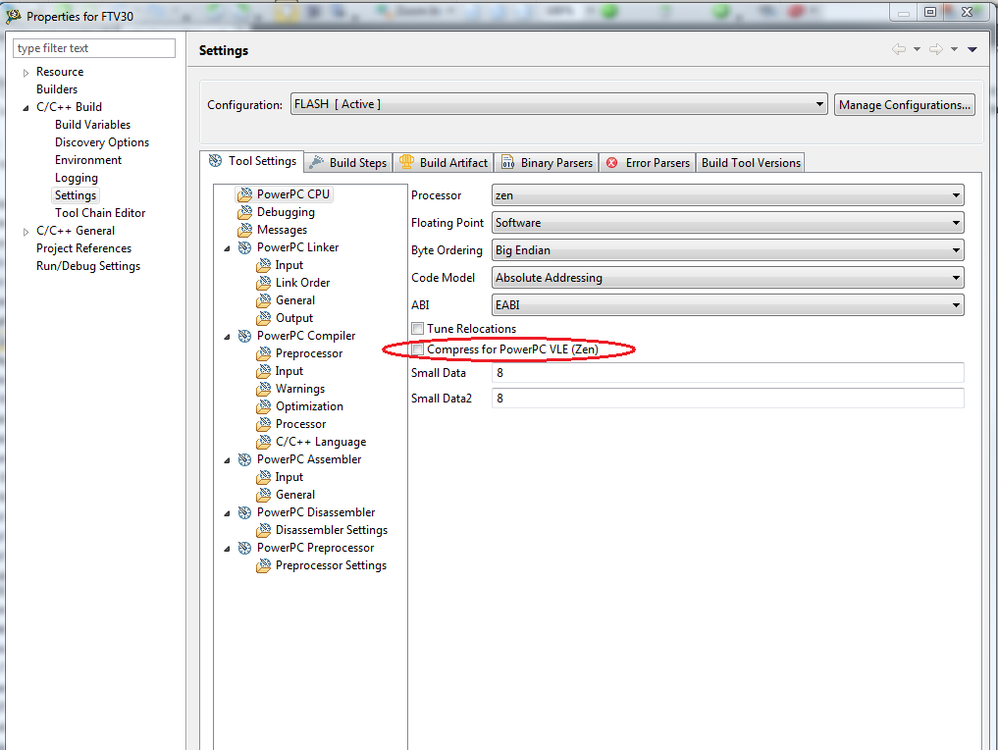Expand the C/C++ General tree node
This screenshot has width=998, height=750.
tap(26, 232)
